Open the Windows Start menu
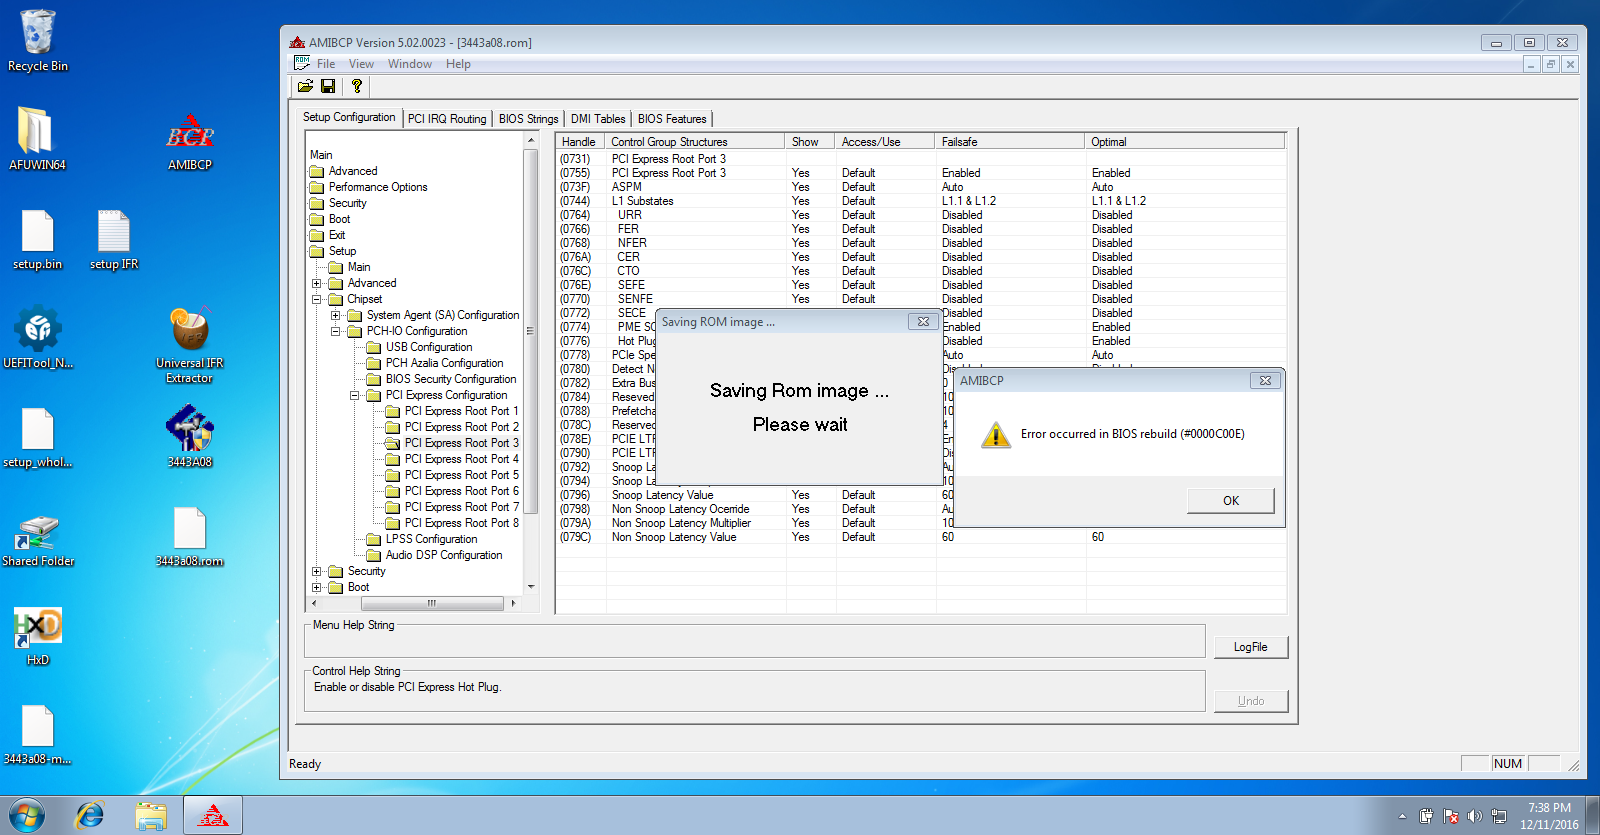The height and width of the screenshot is (835, 1600). 27,816
